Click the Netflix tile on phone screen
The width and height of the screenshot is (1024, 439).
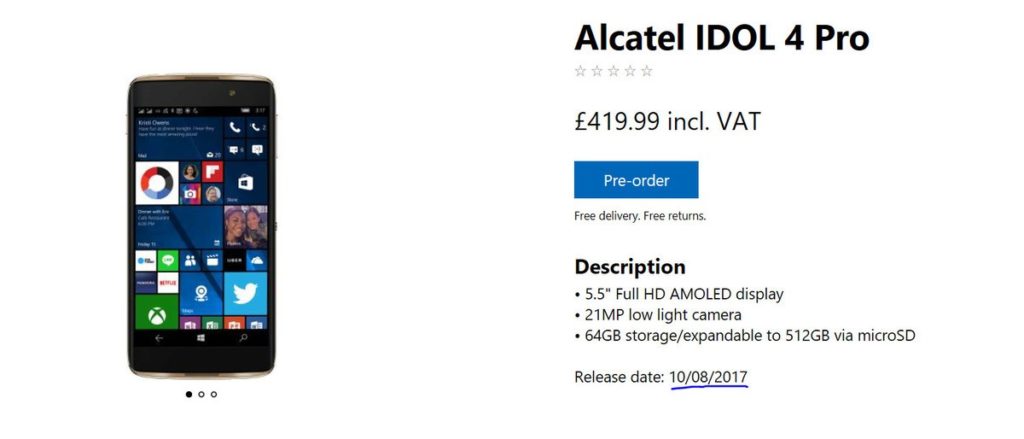(x=168, y=283)
